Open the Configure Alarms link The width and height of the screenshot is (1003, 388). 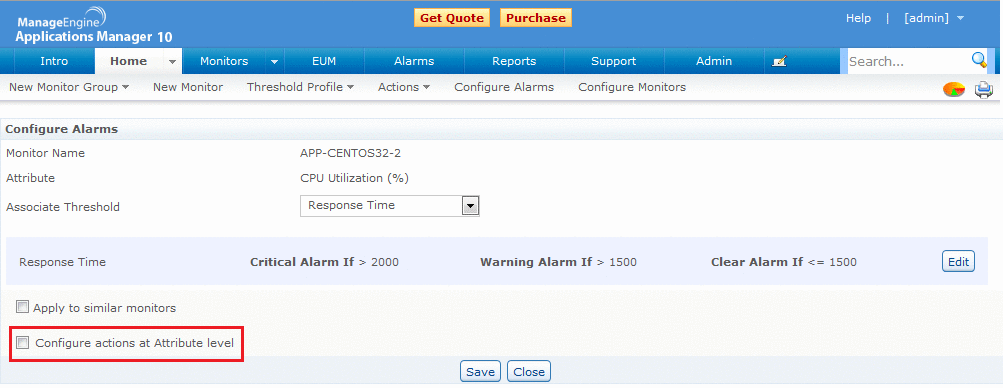pos(504,87)
